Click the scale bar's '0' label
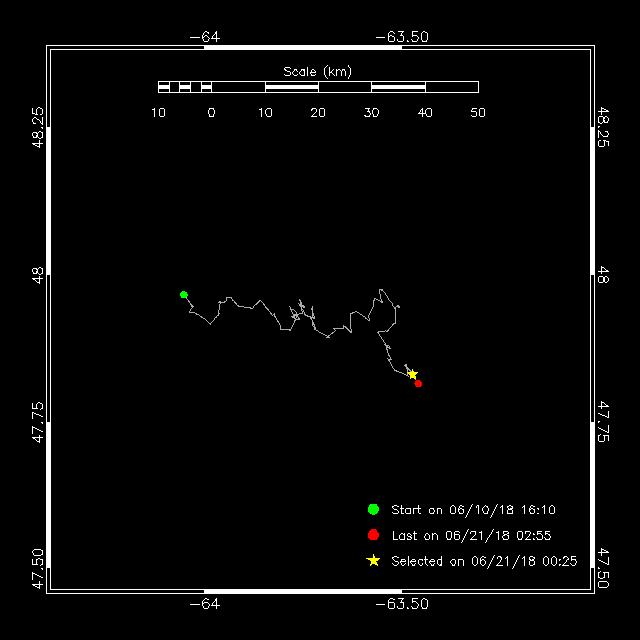The width and height of the screenshot is (640, 640). (x=211, y=113)
